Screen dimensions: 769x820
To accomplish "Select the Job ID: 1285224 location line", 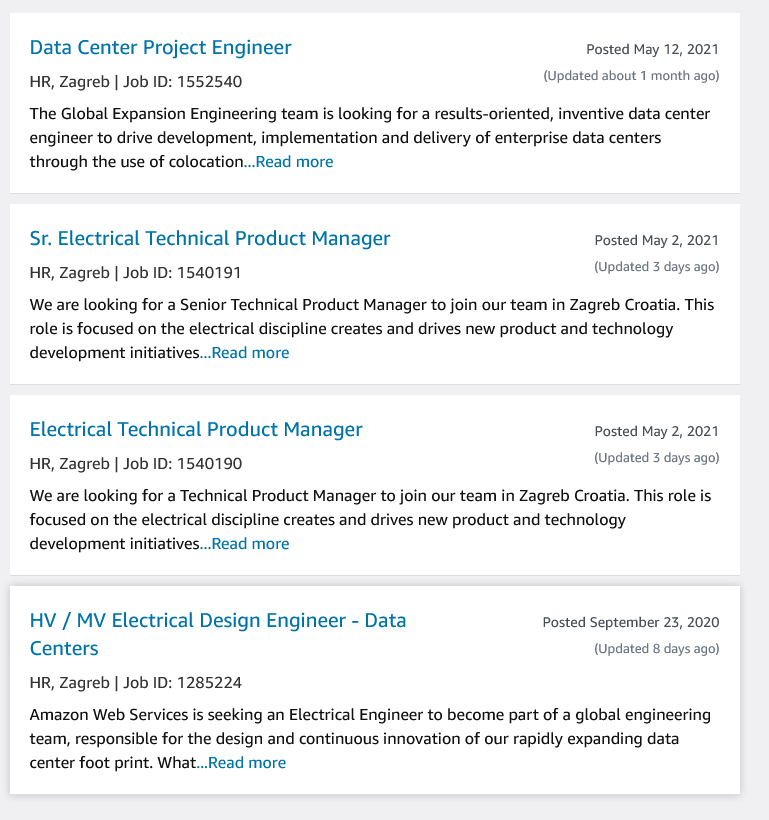I will pos(135,682).
